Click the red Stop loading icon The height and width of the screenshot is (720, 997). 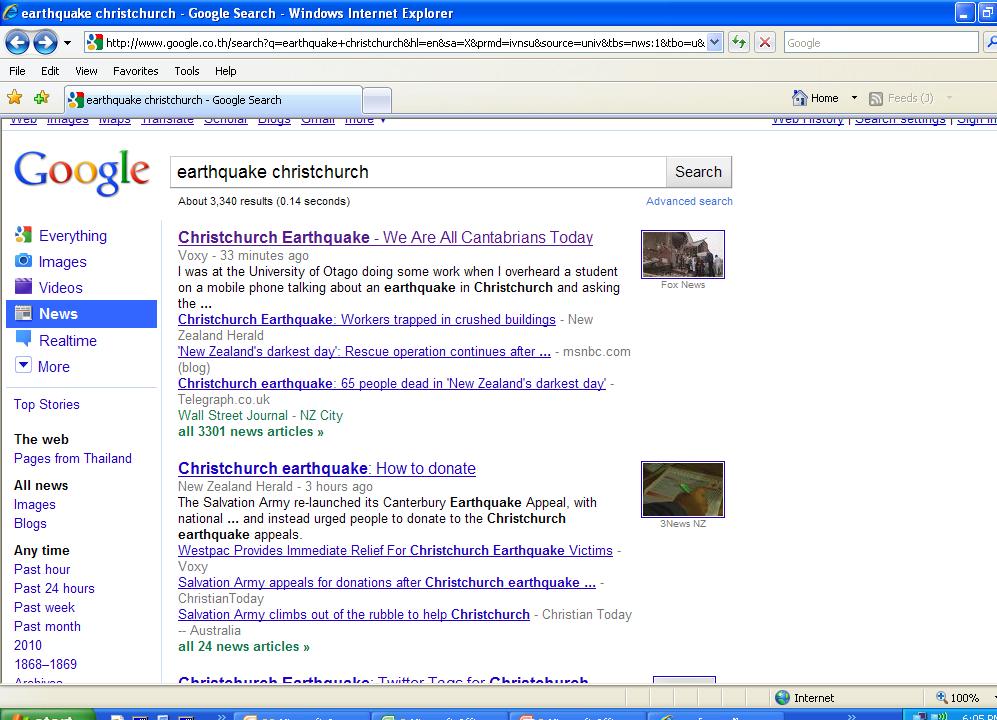[x=765, y=42]
